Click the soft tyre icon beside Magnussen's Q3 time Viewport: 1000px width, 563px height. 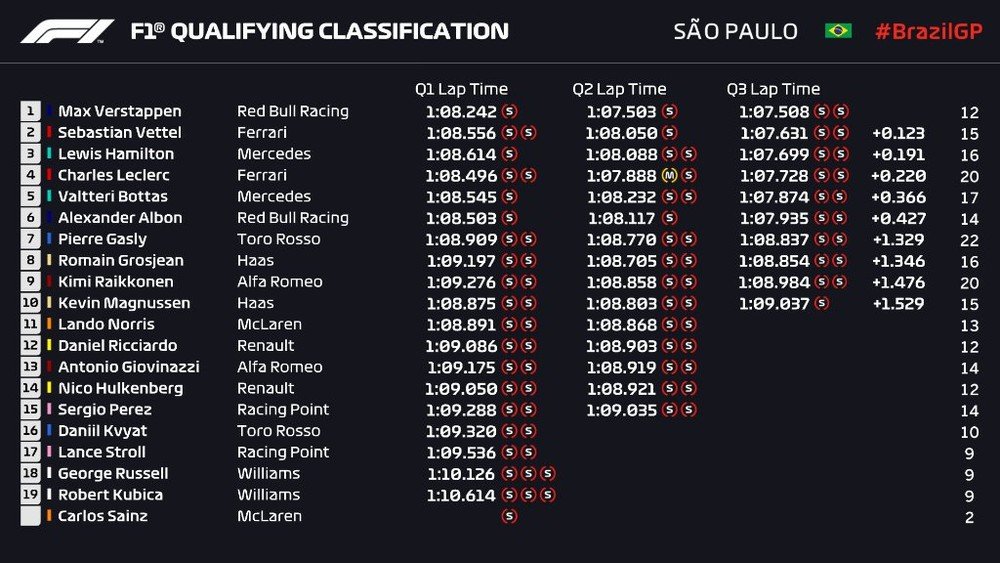[822, 304]
